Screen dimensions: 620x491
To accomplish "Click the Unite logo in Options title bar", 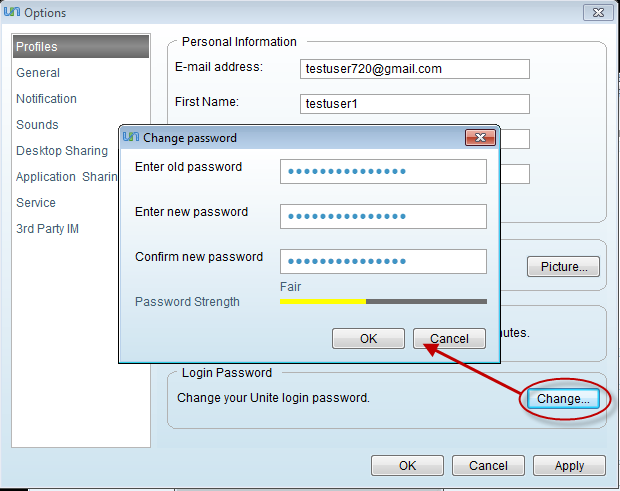I will point(12,12).
